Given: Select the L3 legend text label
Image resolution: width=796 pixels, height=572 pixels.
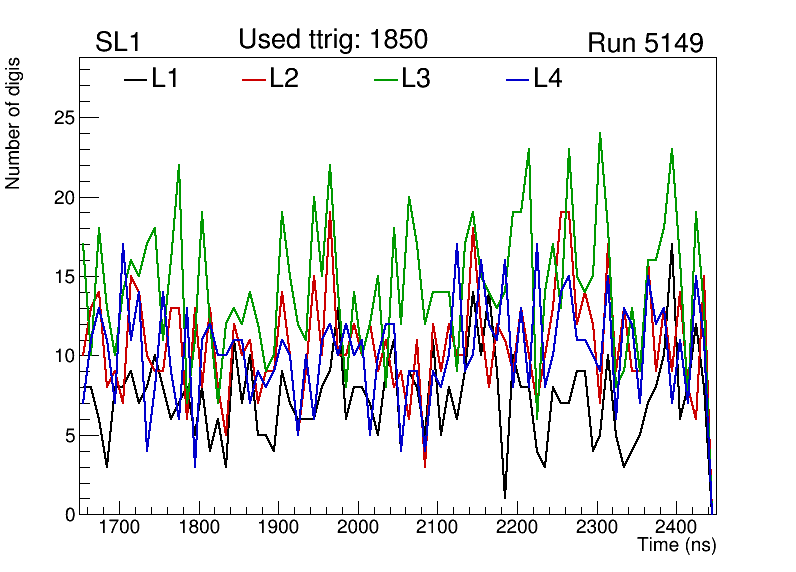Looking at the screenshot, I should coord(415,79).
